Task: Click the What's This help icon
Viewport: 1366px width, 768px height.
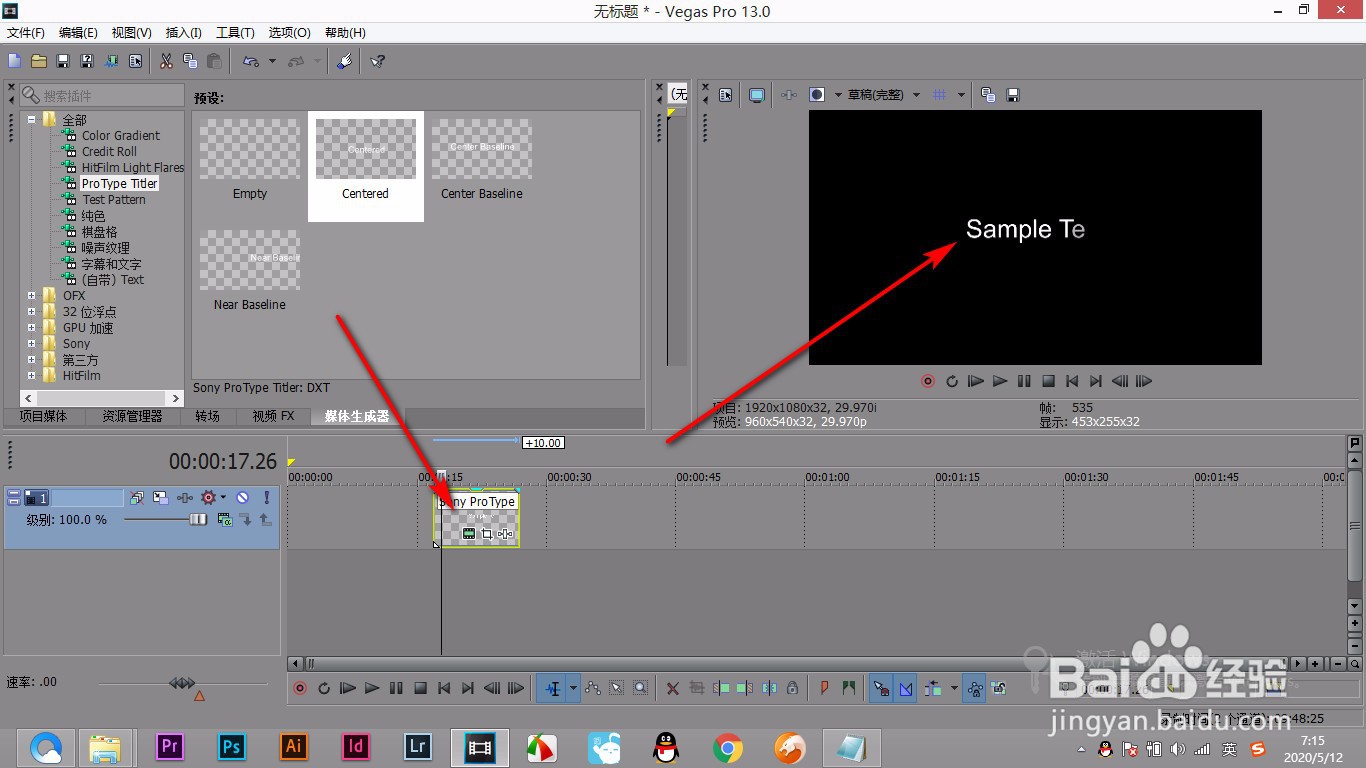Action: click(x=377, y=61)
